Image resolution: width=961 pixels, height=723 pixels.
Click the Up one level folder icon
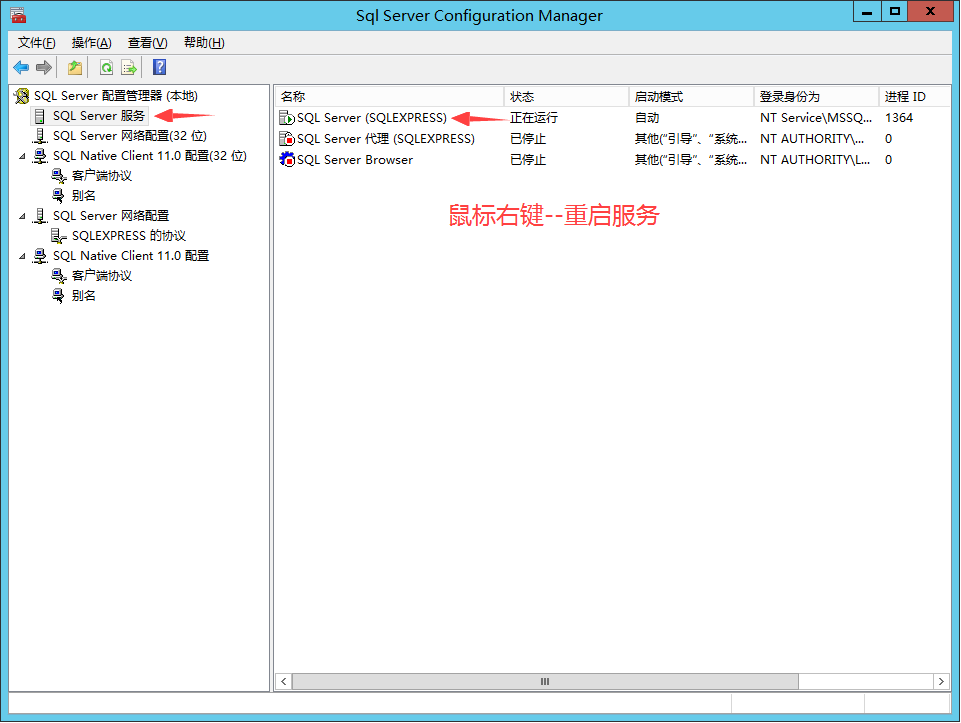point(75,67)
